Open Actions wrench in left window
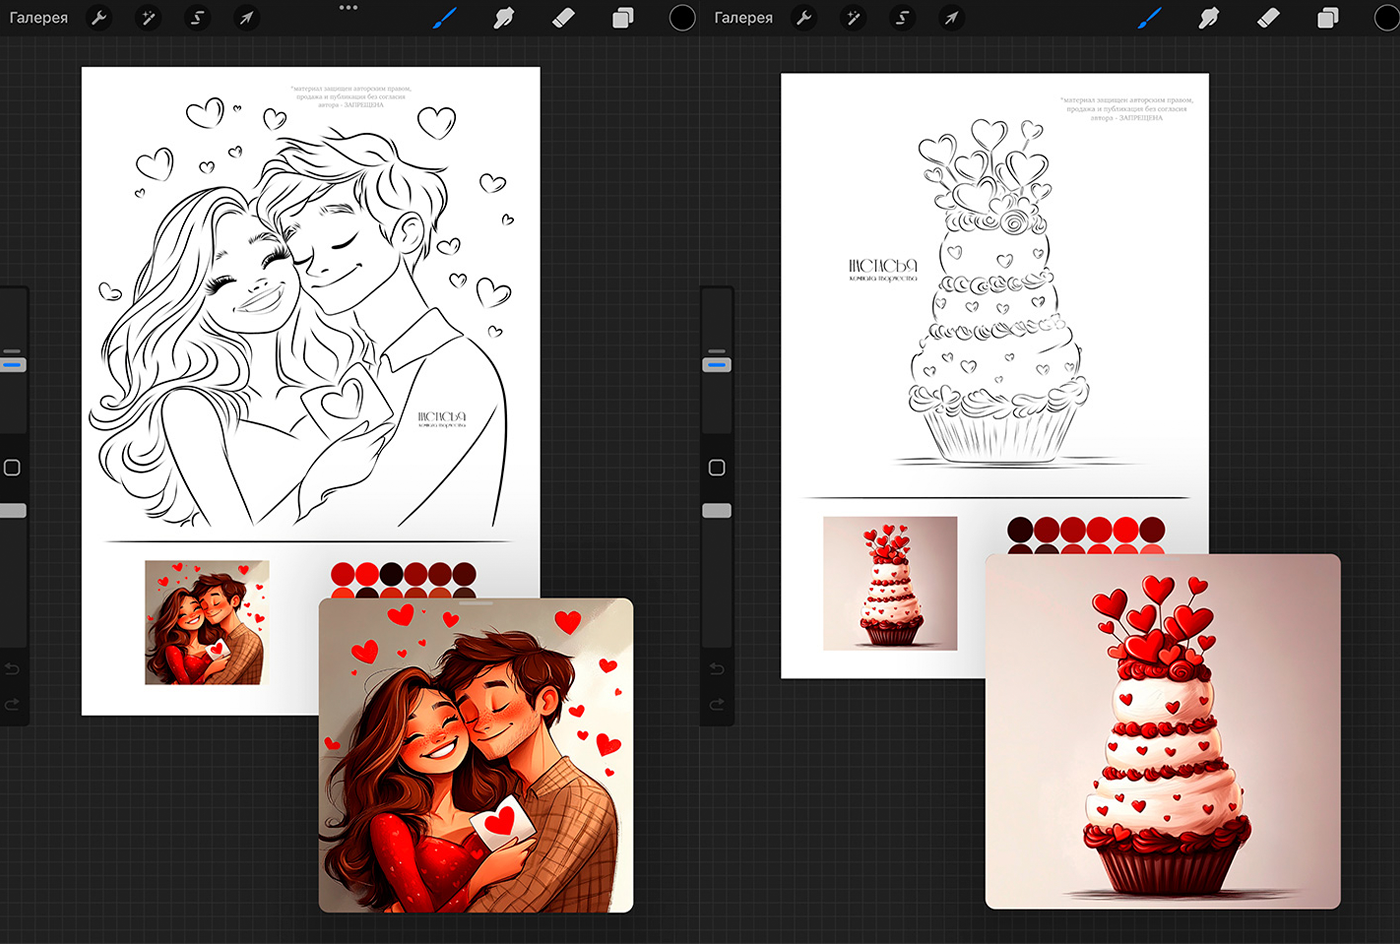Image resolution: width=1400 pixels, height=944 pixels. tap(99, 18)
